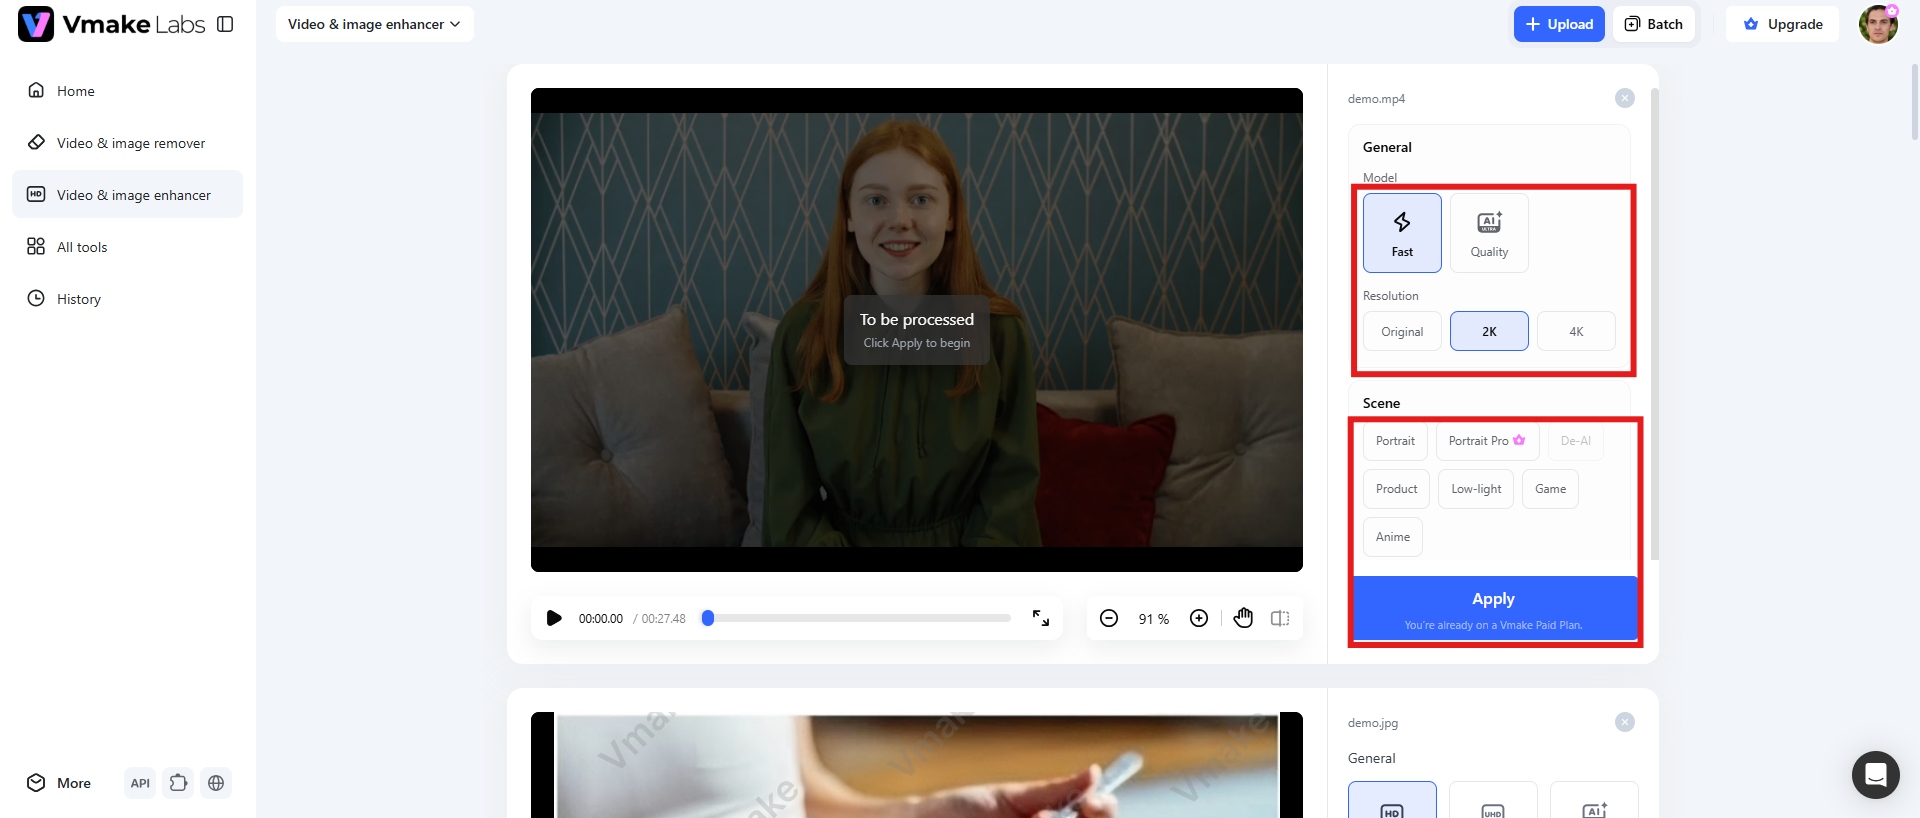Open All tools page
1920x818 pixels.
tap(127, 246)
